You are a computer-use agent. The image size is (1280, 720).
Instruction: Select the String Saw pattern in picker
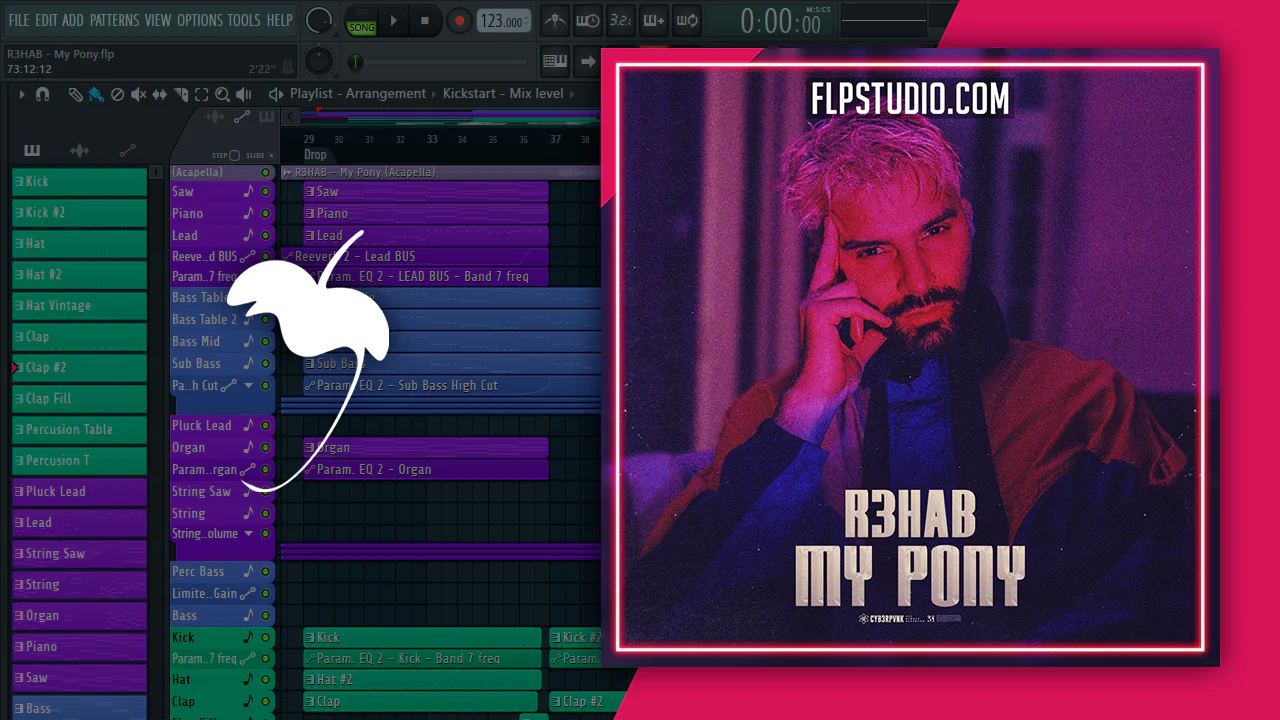click(x=79, y=554)
